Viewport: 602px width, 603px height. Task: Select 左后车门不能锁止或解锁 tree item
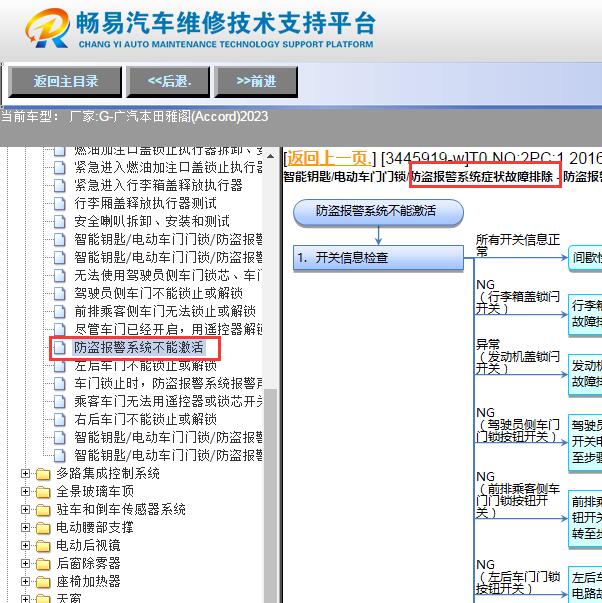pos(145,366)
